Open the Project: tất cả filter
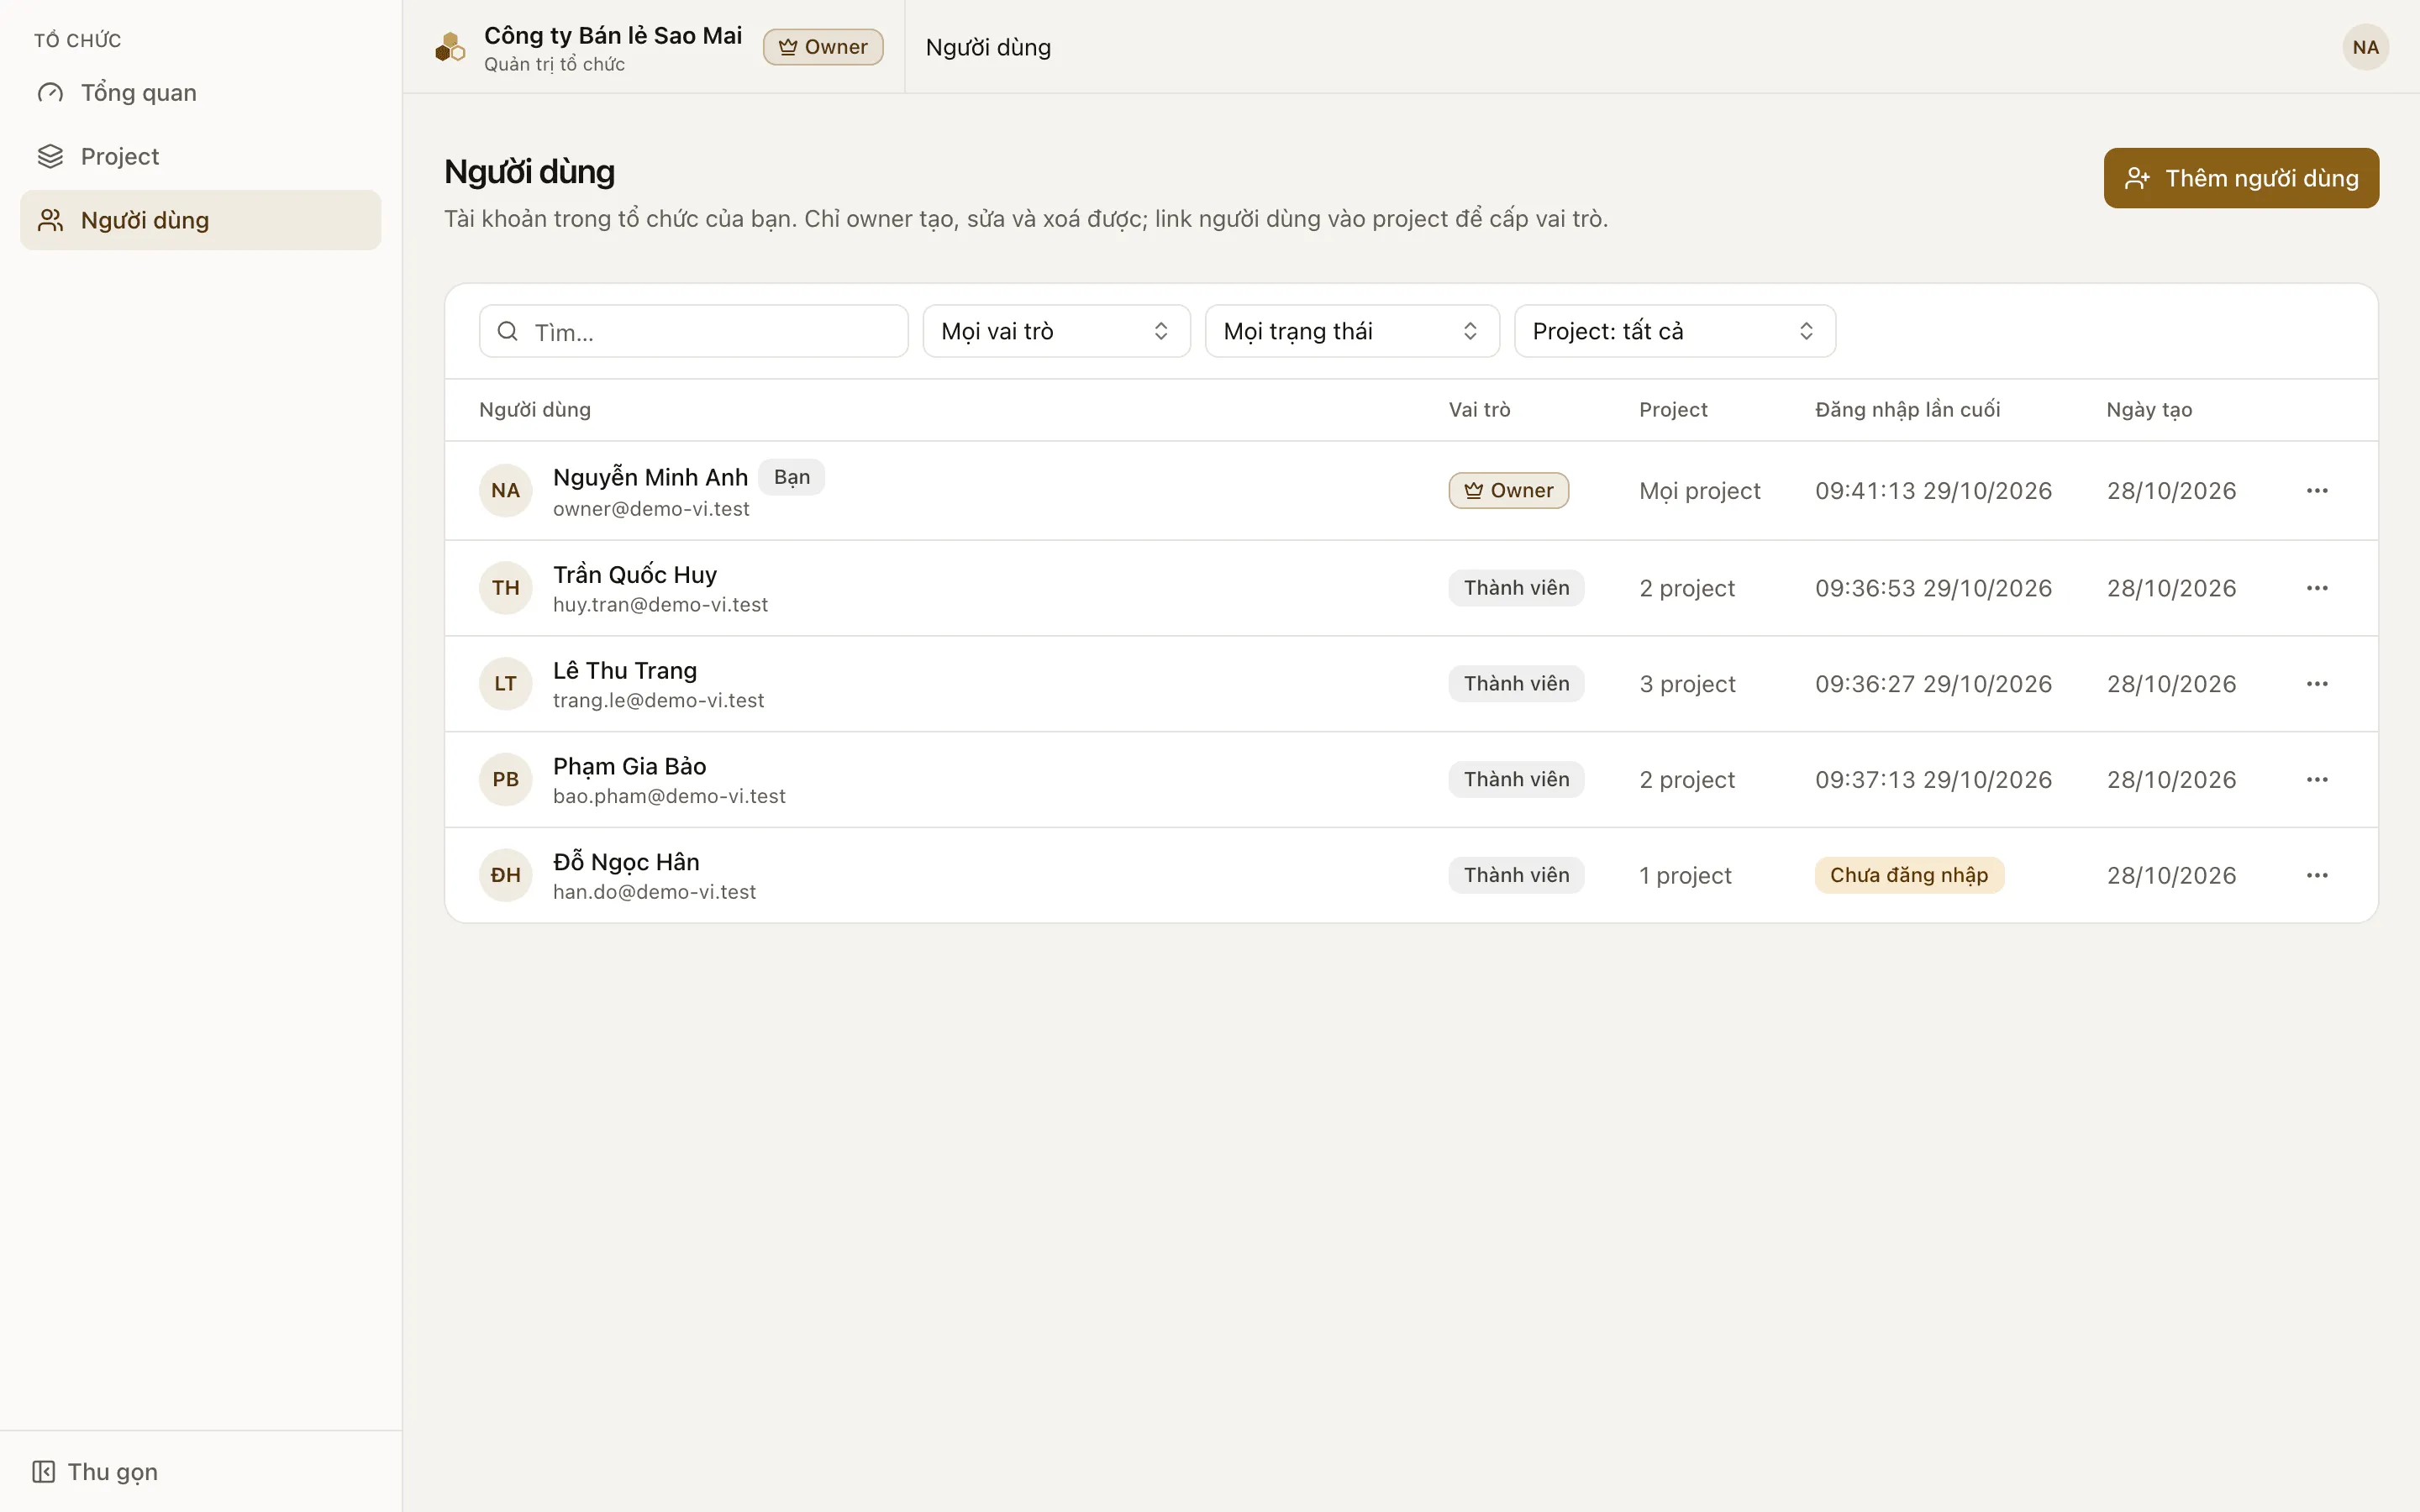Viewport: 2420px width, 1512px height. (x=1674, y=331)
